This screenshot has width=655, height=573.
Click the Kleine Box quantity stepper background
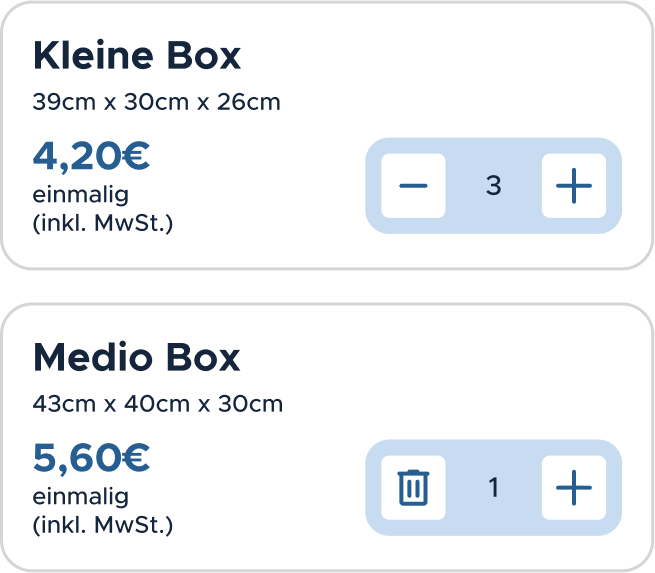click(x=493, y=226)
